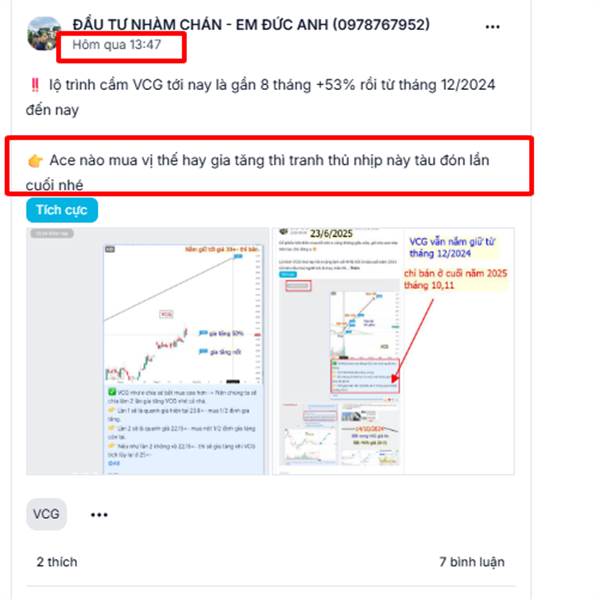
Task: Click the blue VCG vẫn nắm giữ note
Action: pos(452,247)
